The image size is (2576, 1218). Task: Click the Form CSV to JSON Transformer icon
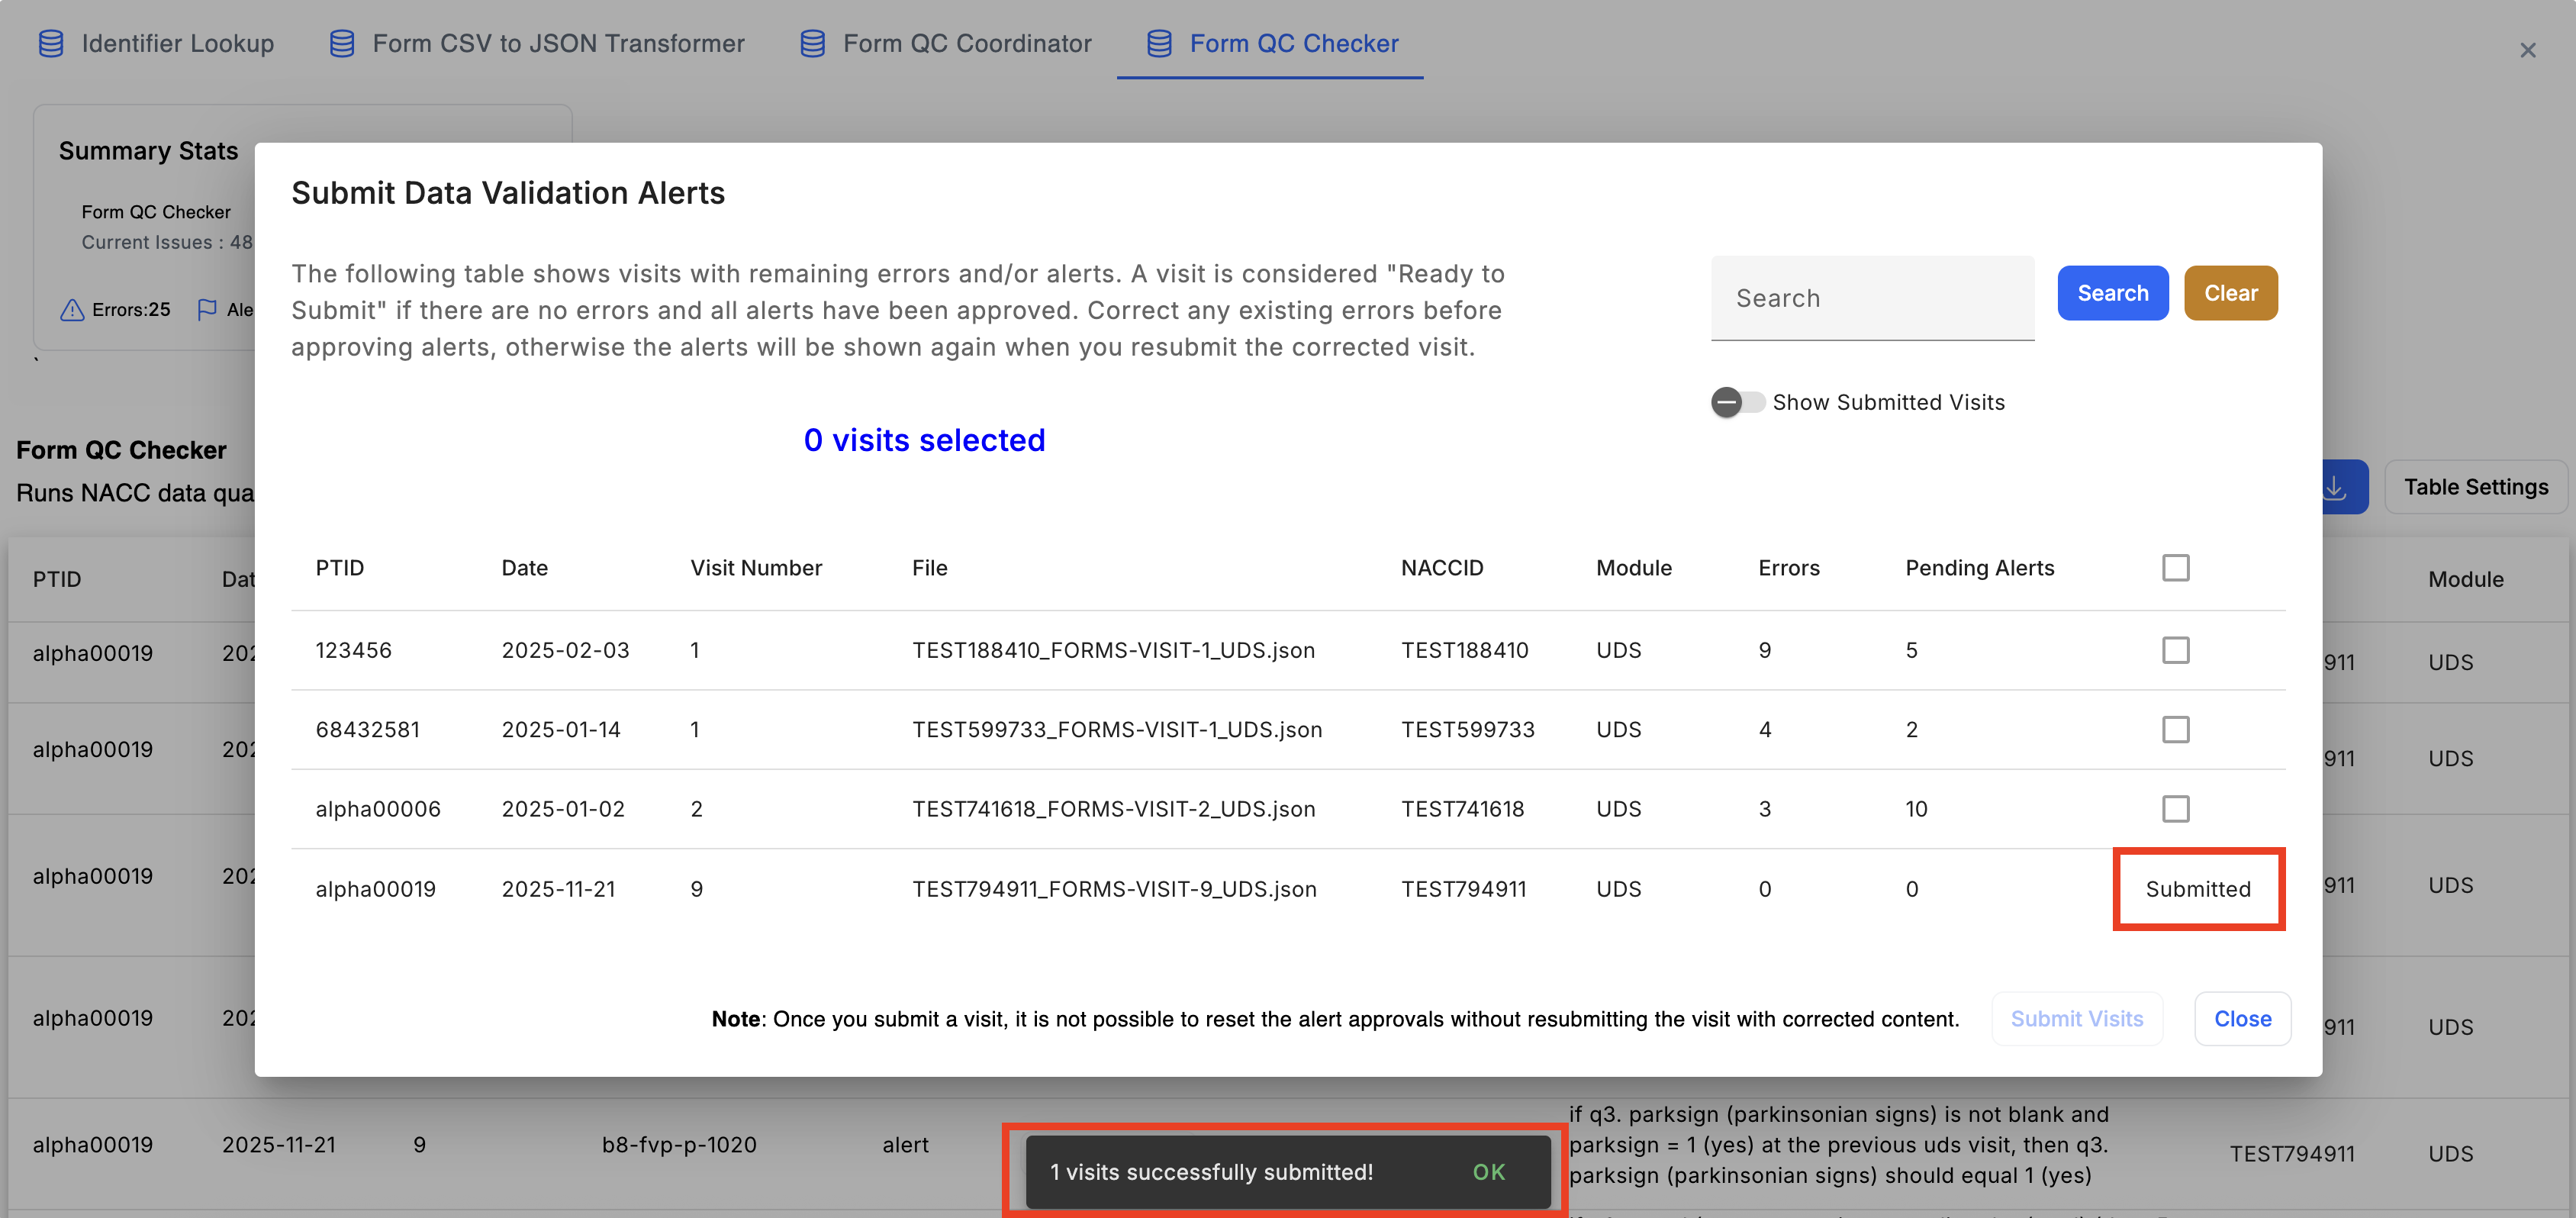tap(342, 44)
